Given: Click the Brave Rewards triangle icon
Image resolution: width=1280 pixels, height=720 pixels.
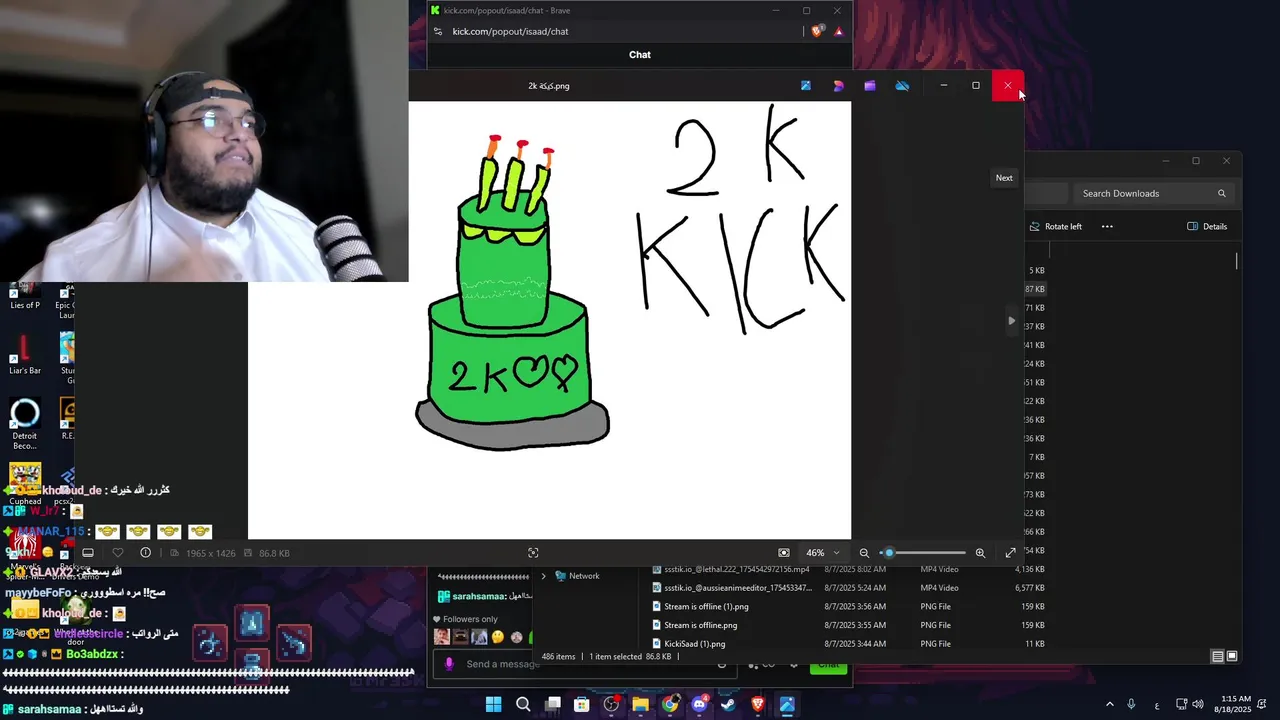Looking at the screenshot, I should pos(838,31).
